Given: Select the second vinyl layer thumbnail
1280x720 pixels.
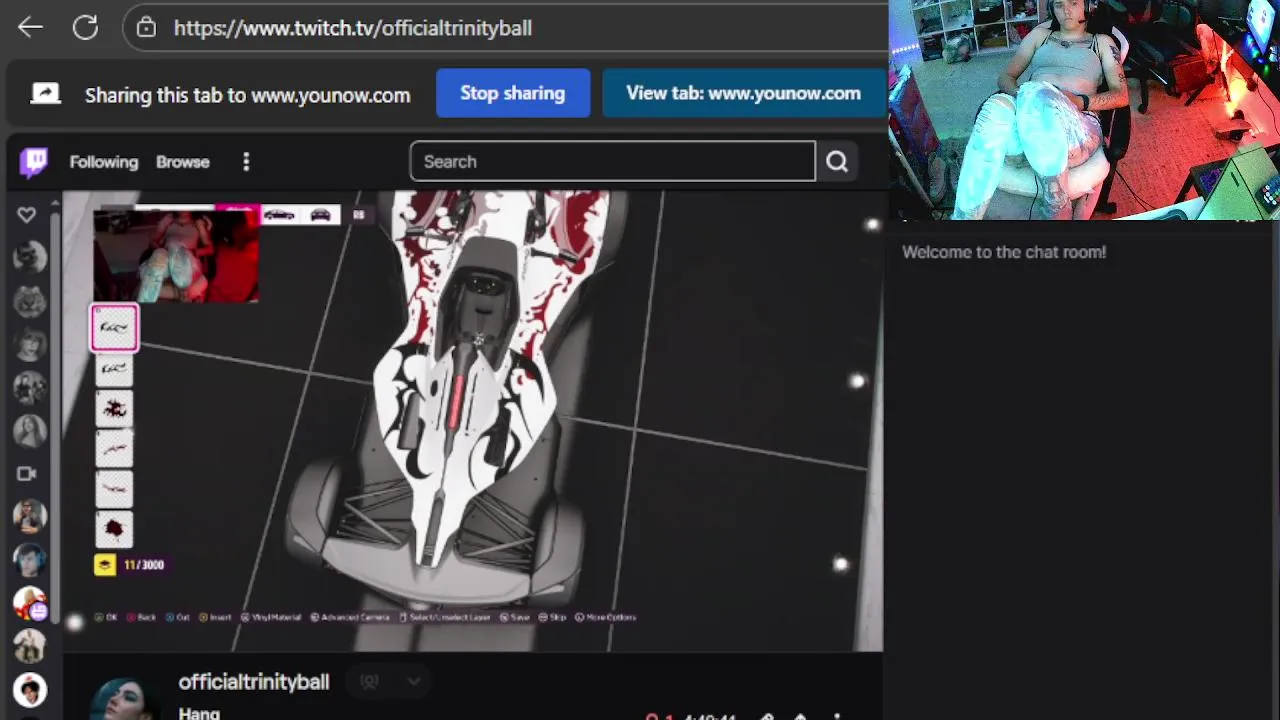Looking at the screenshot, I should coord(114,369).
